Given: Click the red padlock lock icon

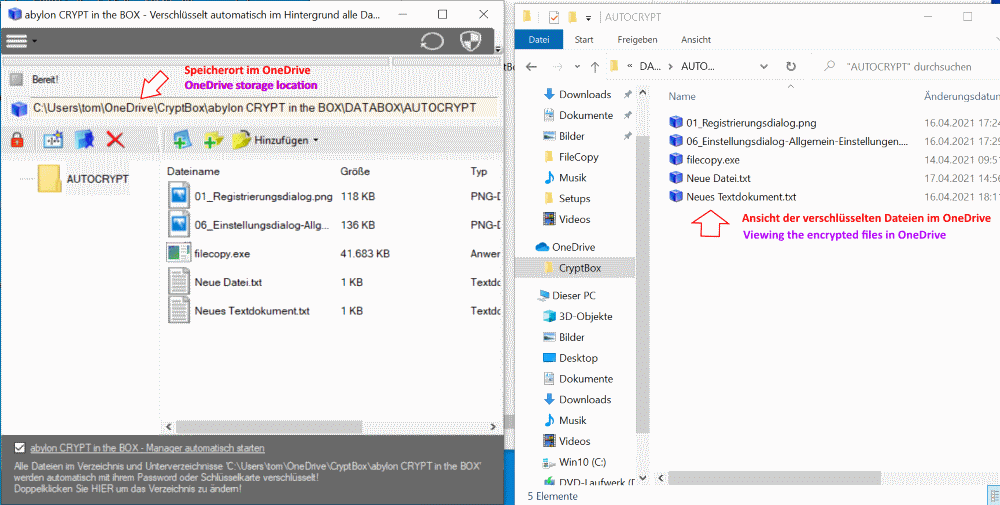Looking at the screenshot, I should 17,140.
